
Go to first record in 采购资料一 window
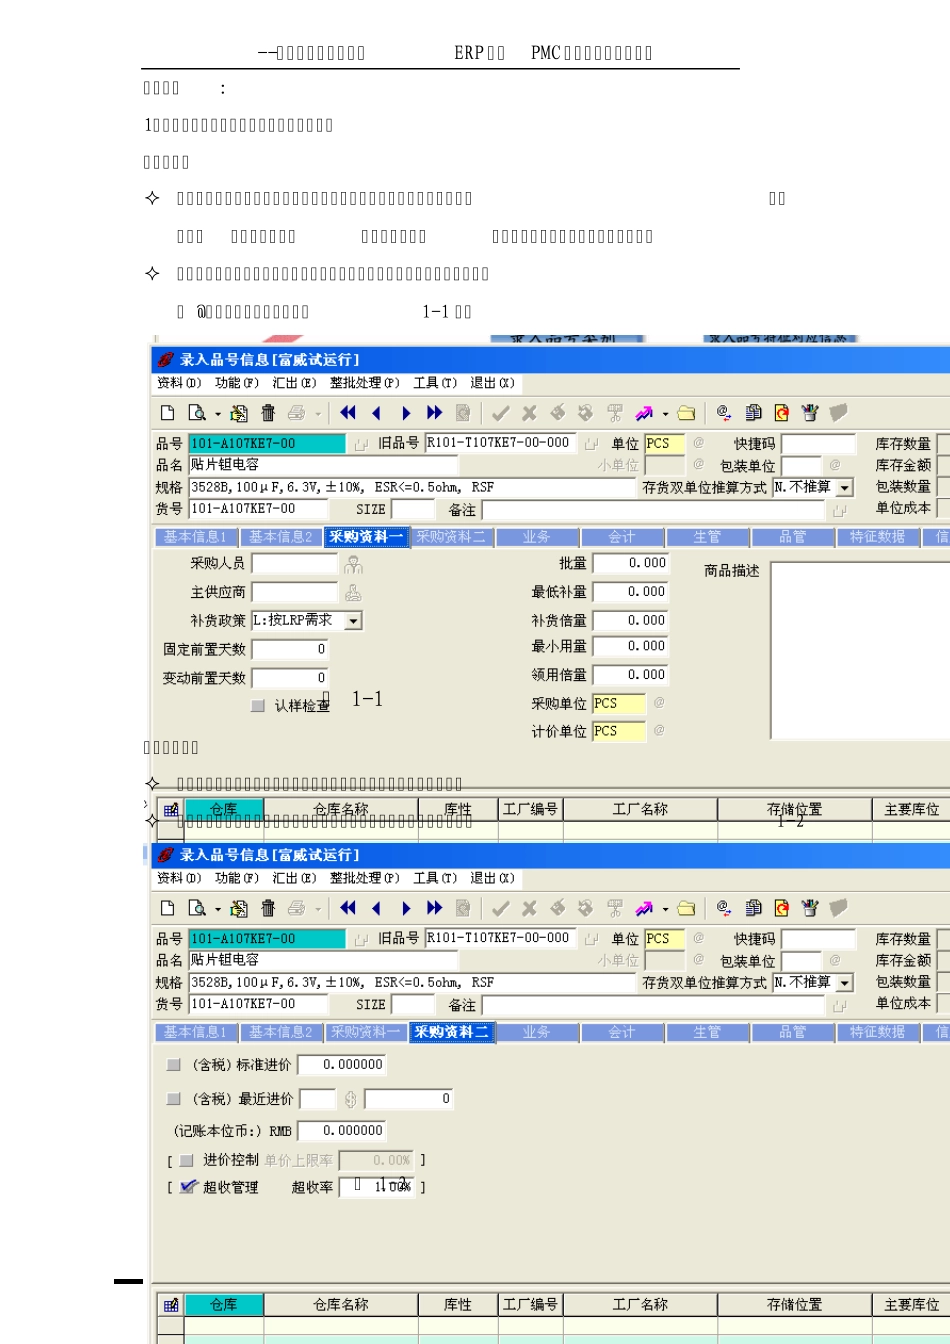click(x=348, y=413)
